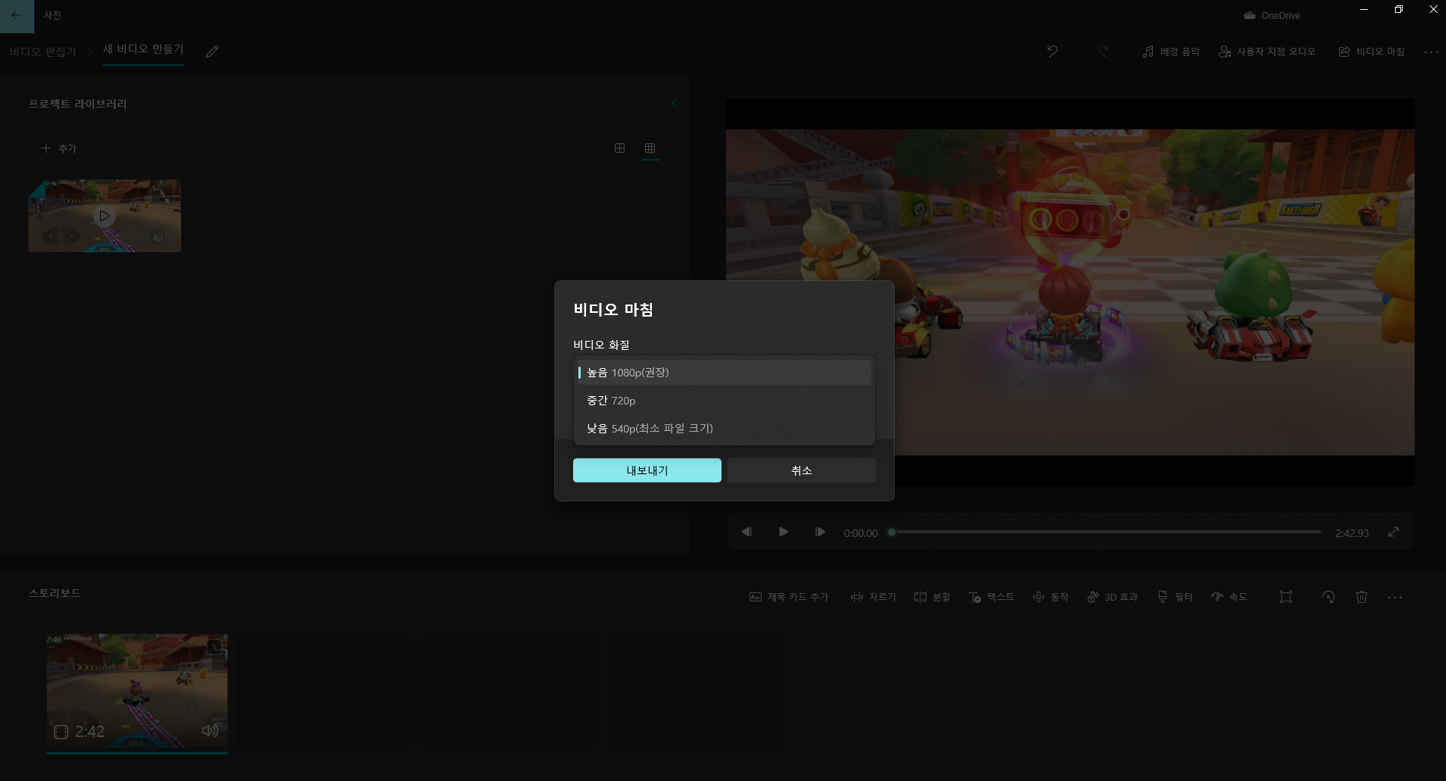1446x781 pixels.
Task: Pick 낮음 540p(최소 파일 크기) quality
Action: click(x=724, y=428)
